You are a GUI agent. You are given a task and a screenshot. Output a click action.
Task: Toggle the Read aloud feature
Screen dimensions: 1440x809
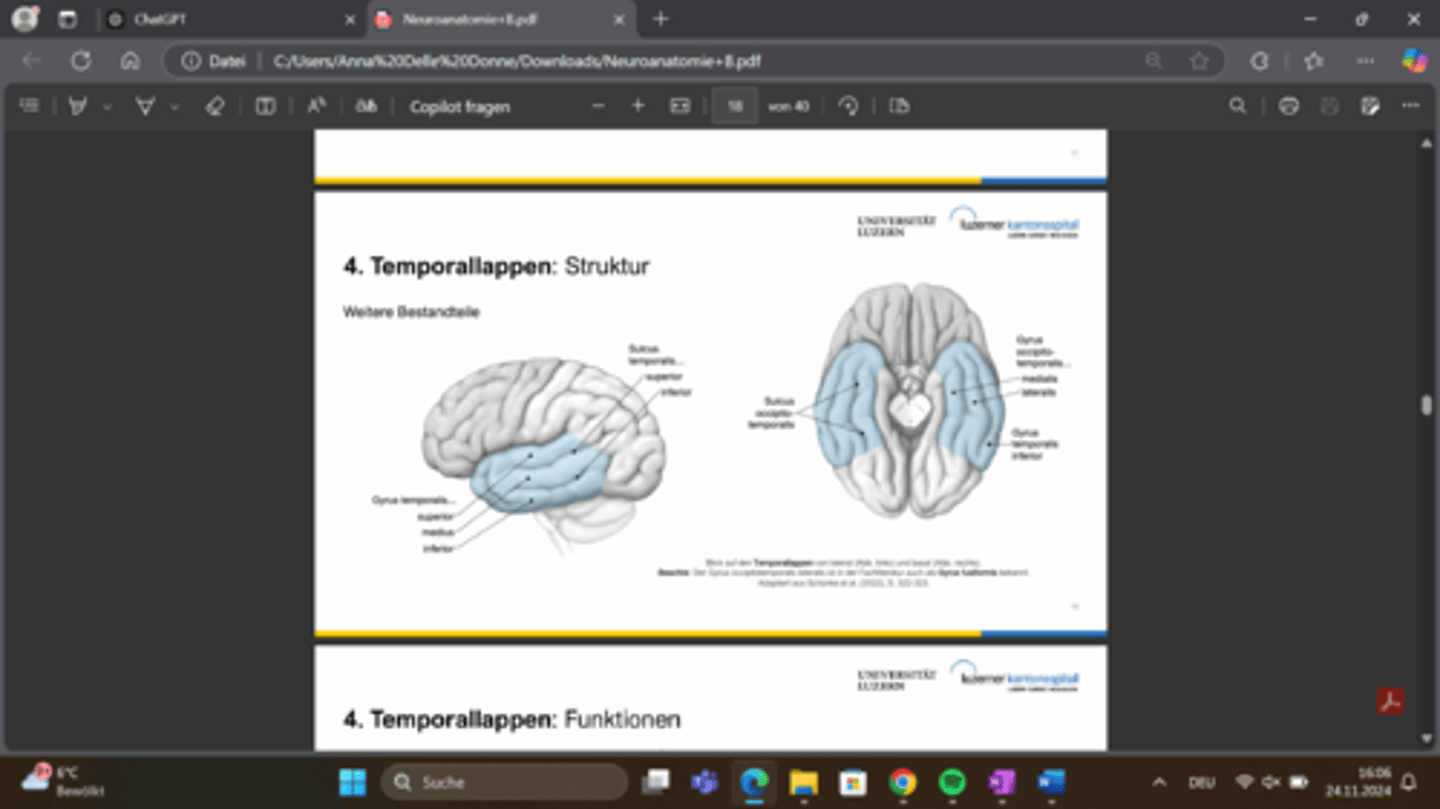(x=316, y=106)
